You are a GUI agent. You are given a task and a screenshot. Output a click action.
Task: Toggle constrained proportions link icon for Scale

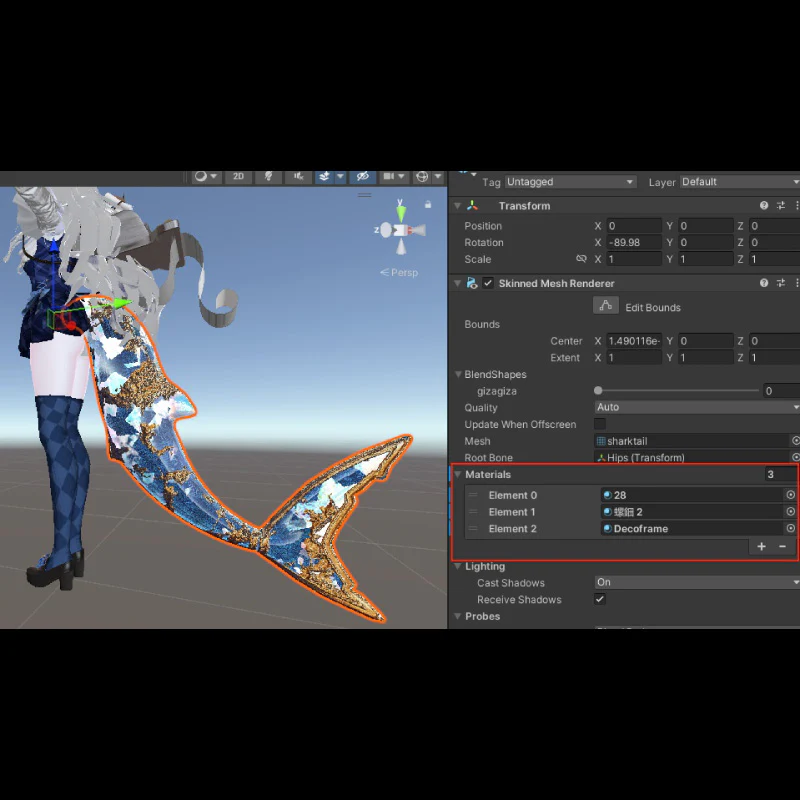click(x=581, y=259)
